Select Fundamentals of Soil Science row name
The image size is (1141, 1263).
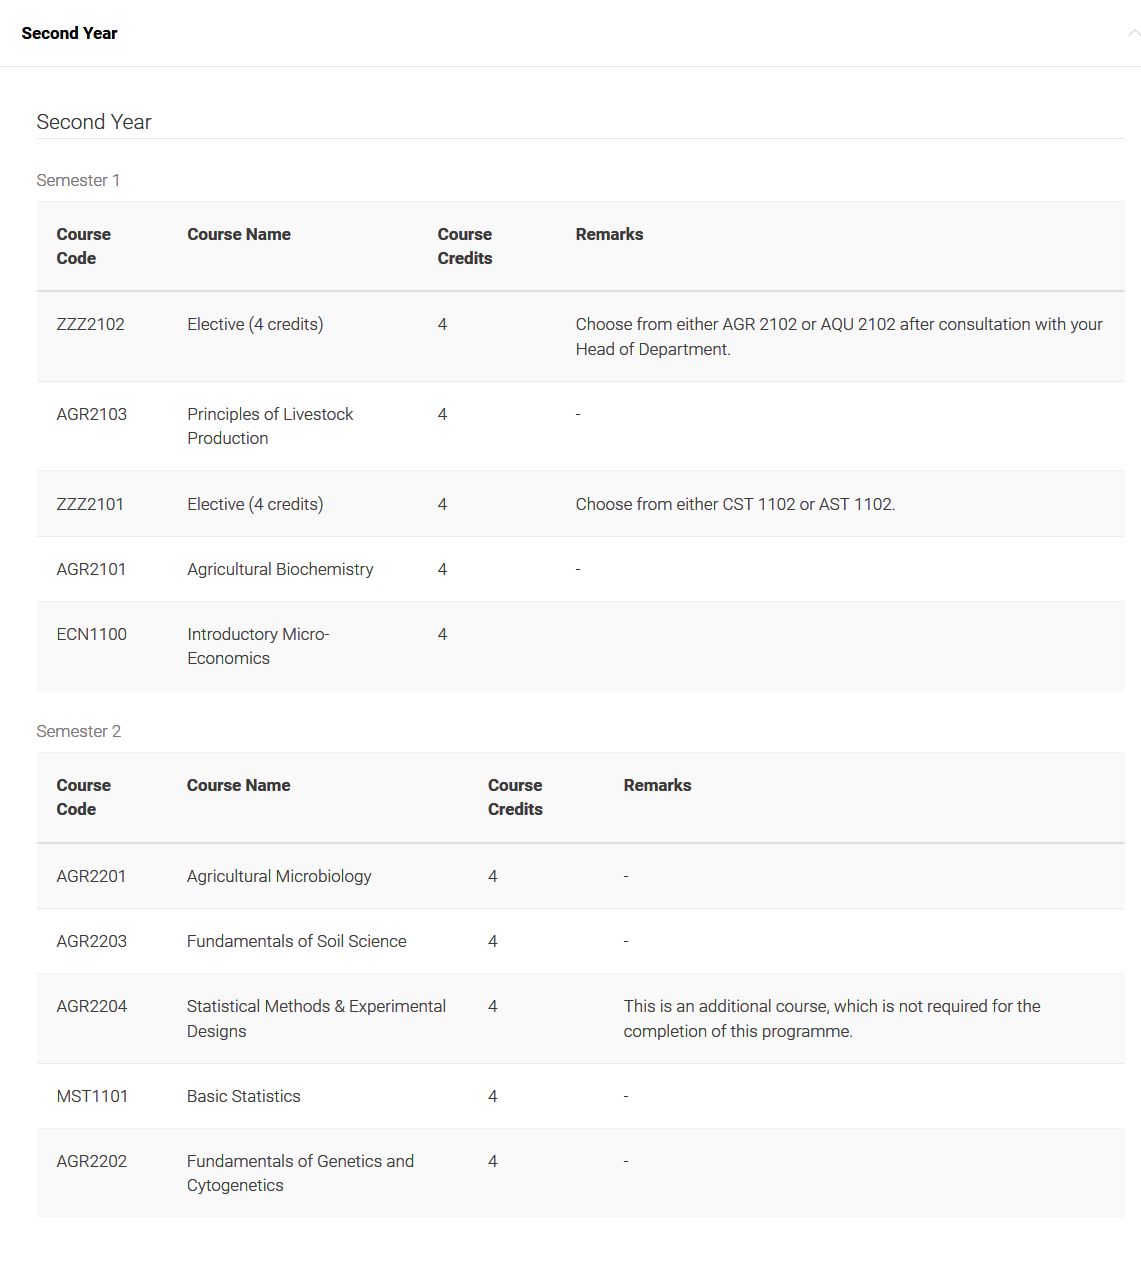pyautogui.click(x=296, y=941)
